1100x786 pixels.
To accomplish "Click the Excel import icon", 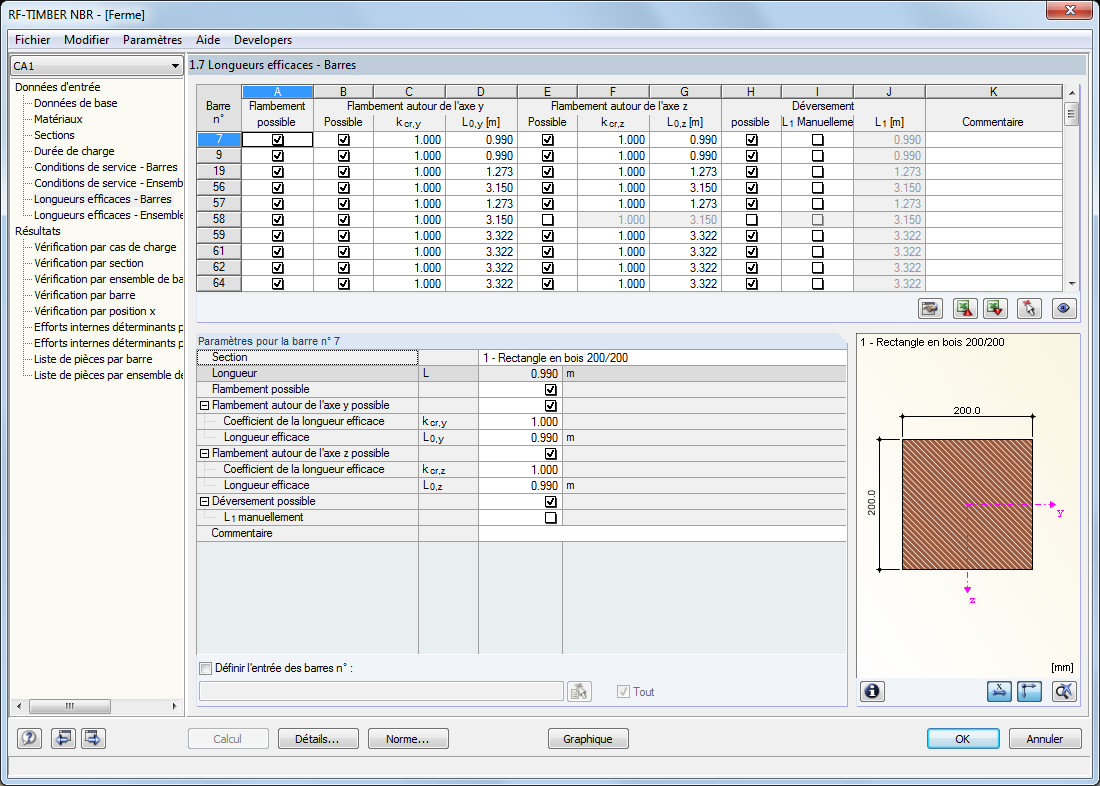I will click(x=995, y=309).
